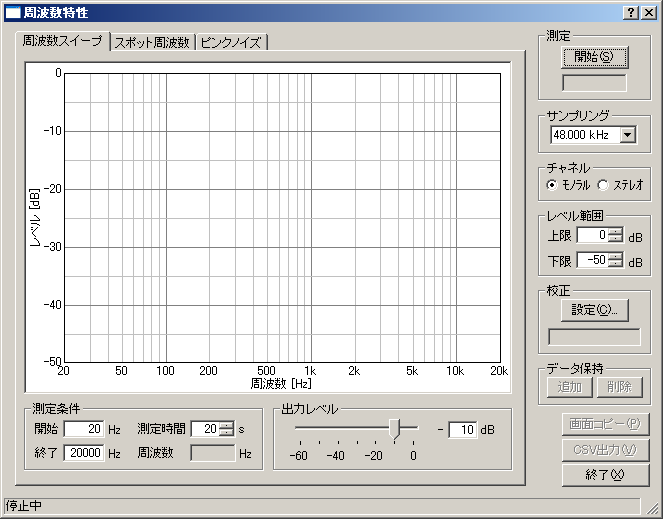Click the title bar help question mark

(x=630, y=13)
